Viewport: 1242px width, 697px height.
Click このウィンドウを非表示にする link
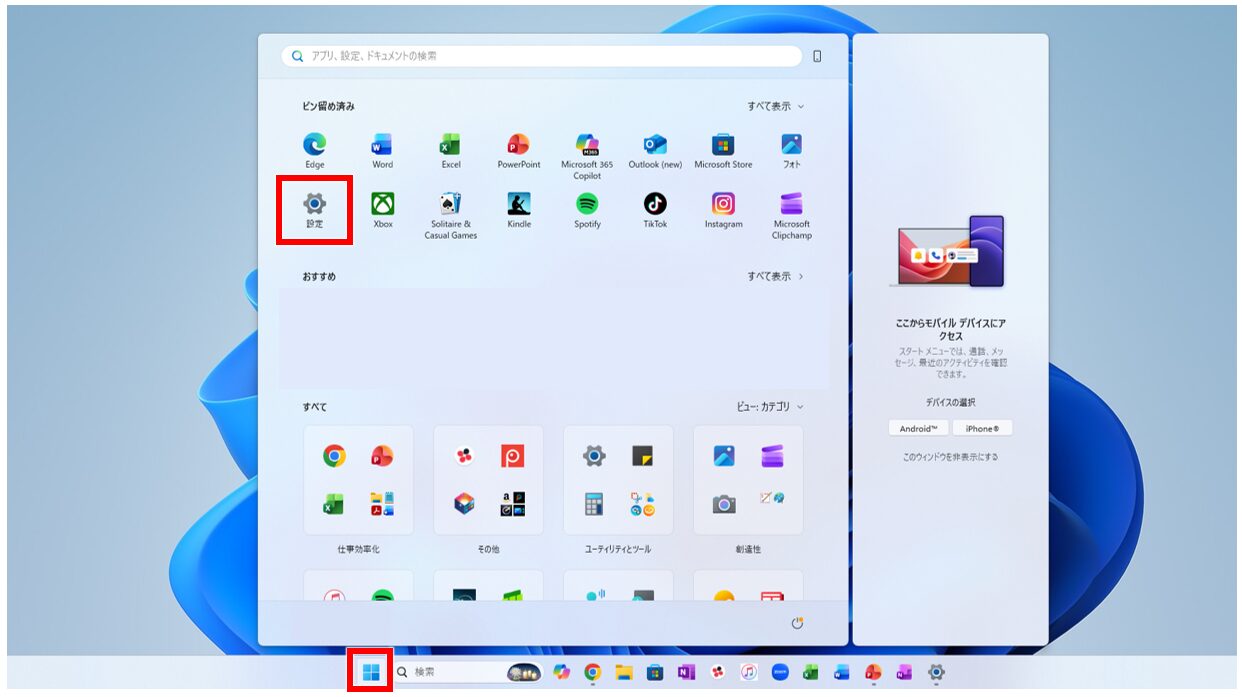pyautogui.click(x=950, y=457)
